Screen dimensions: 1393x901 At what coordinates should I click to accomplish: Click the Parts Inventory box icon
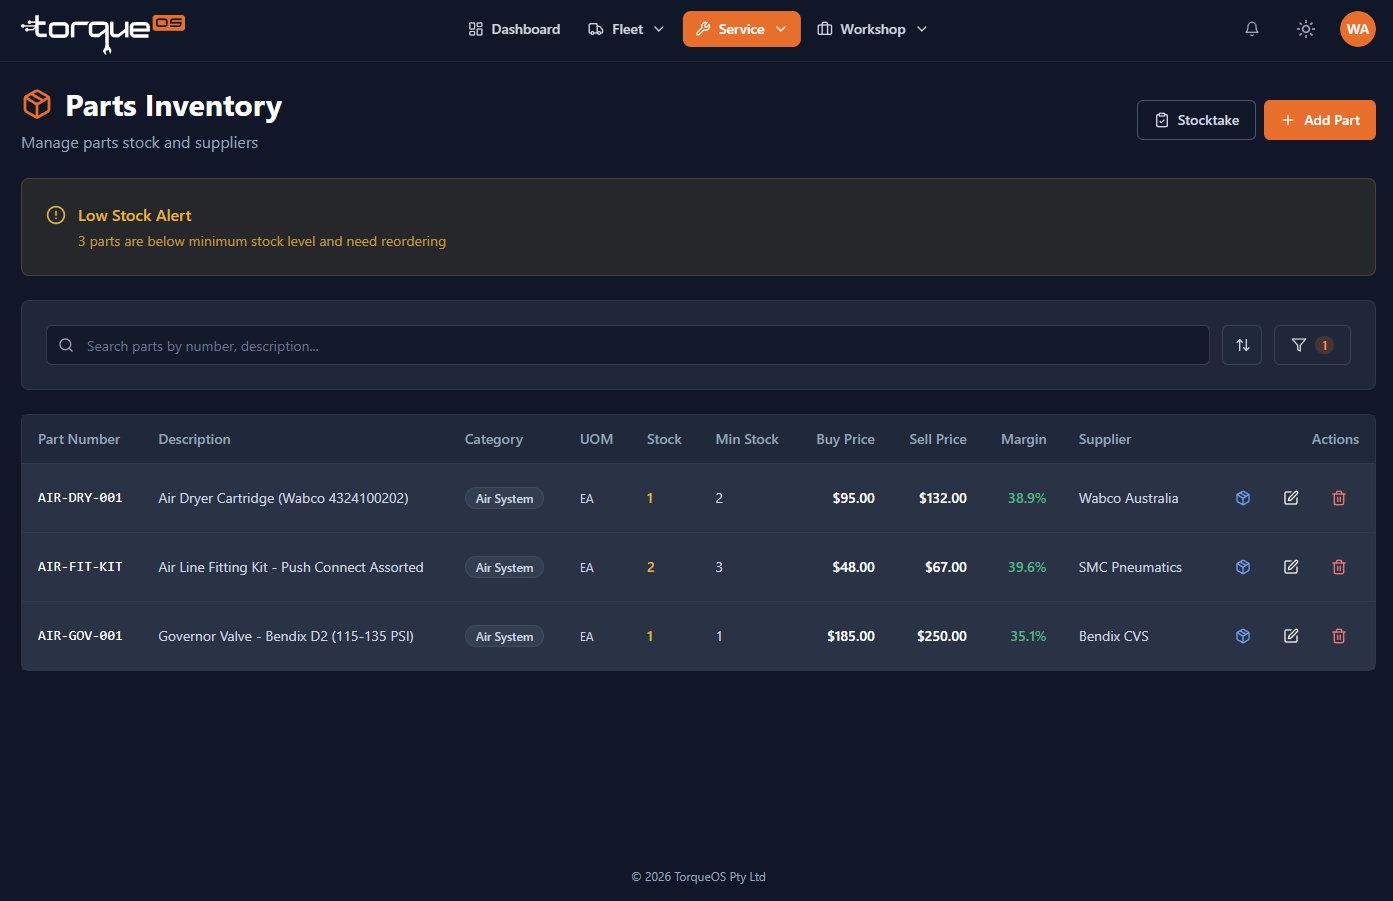pyautogui.click(x=37, y=104)
